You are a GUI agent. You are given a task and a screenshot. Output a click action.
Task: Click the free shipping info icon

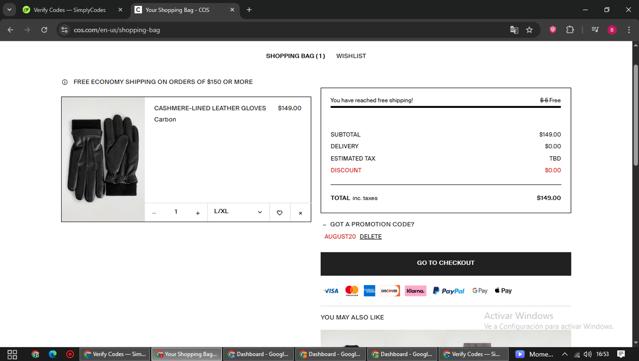[x=64, y=82]
